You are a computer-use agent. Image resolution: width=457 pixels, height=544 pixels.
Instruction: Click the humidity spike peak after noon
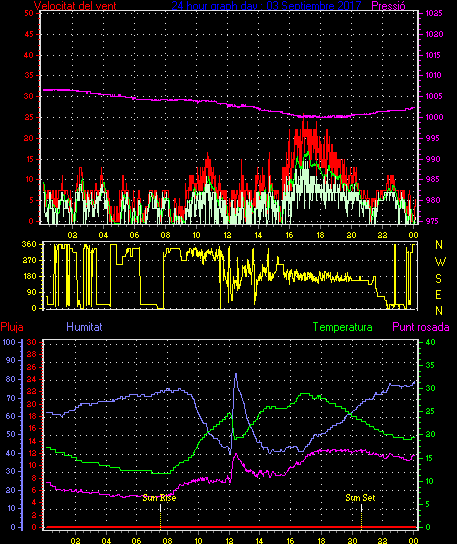(x=236, y=374)
